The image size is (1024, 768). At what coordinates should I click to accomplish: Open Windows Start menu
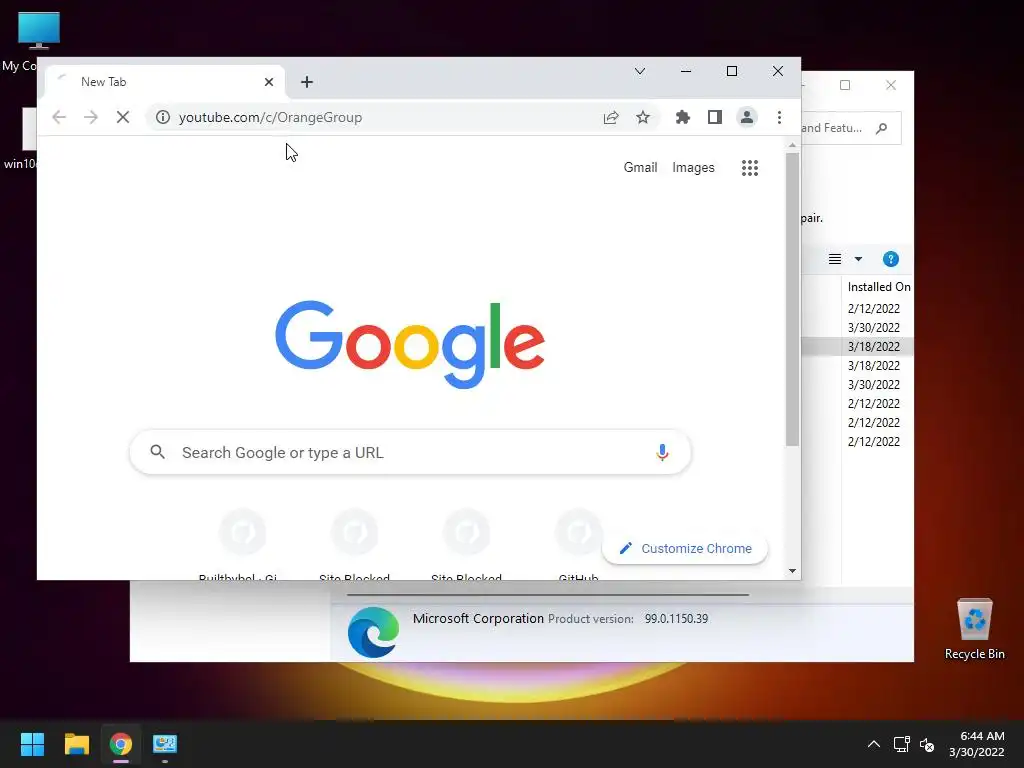(32, 744)
